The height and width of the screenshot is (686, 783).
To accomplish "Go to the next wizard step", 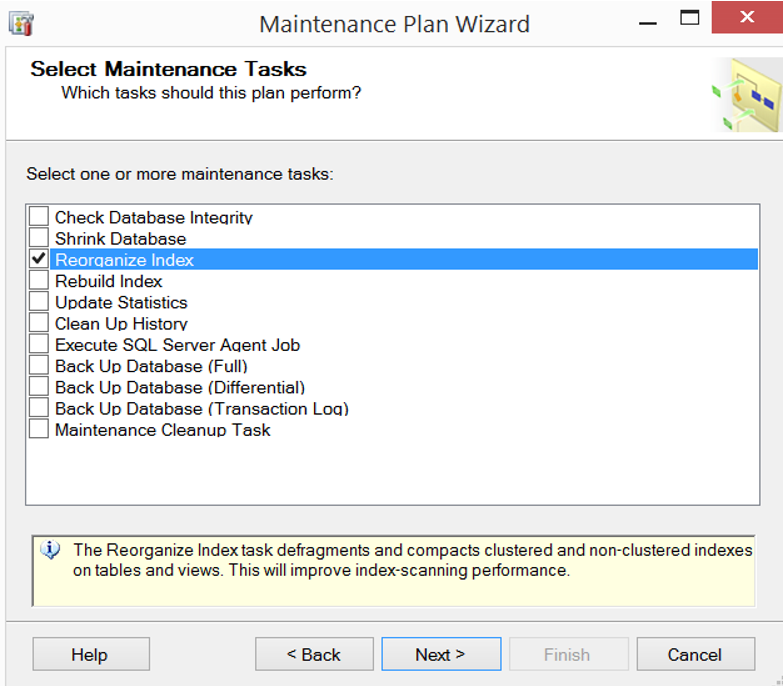I will pyautogui.click(x=441, y=654).
